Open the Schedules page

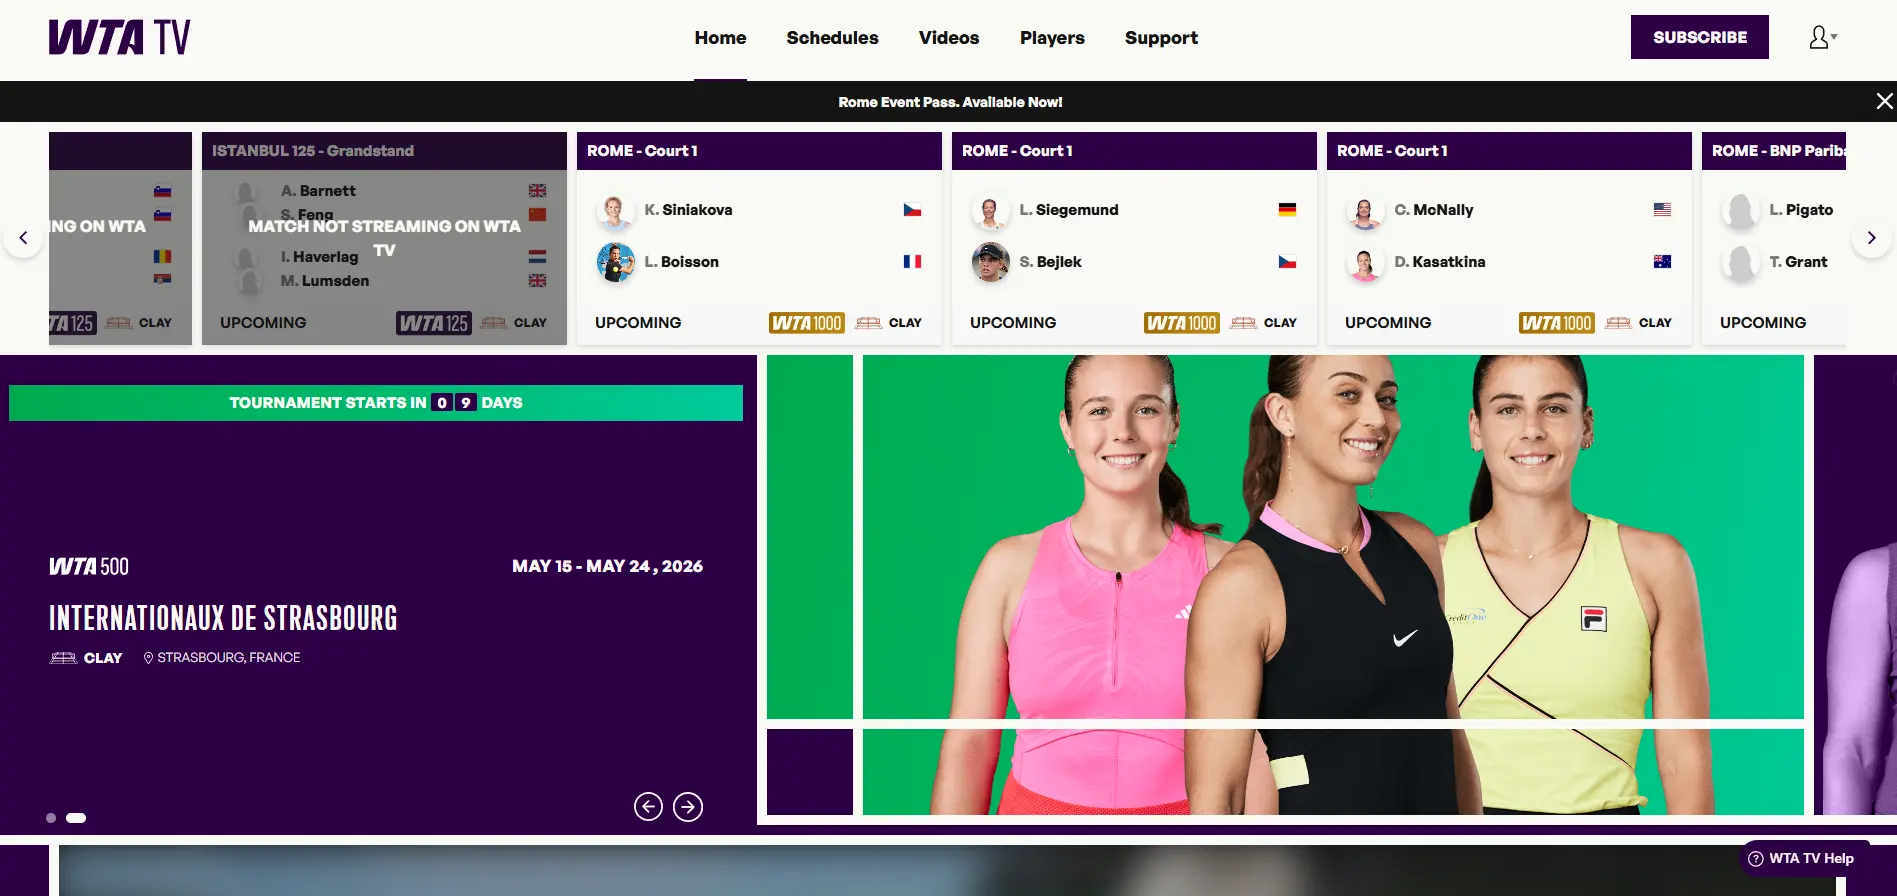[x=832, y=38]
